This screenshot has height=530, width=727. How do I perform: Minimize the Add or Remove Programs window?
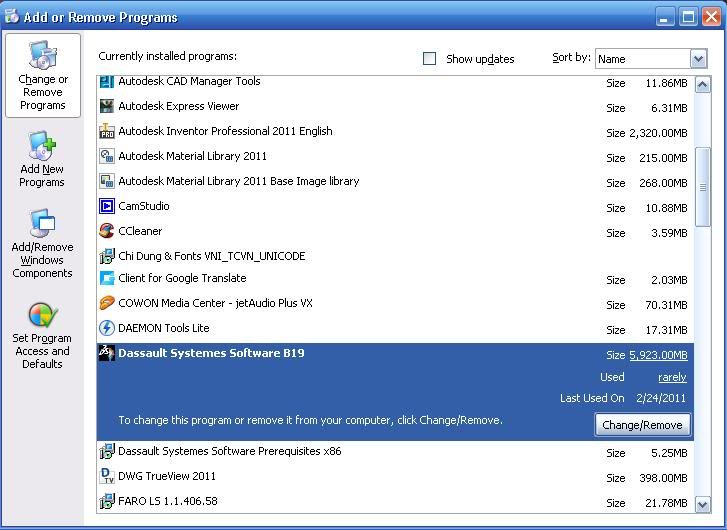click(666, 17)
